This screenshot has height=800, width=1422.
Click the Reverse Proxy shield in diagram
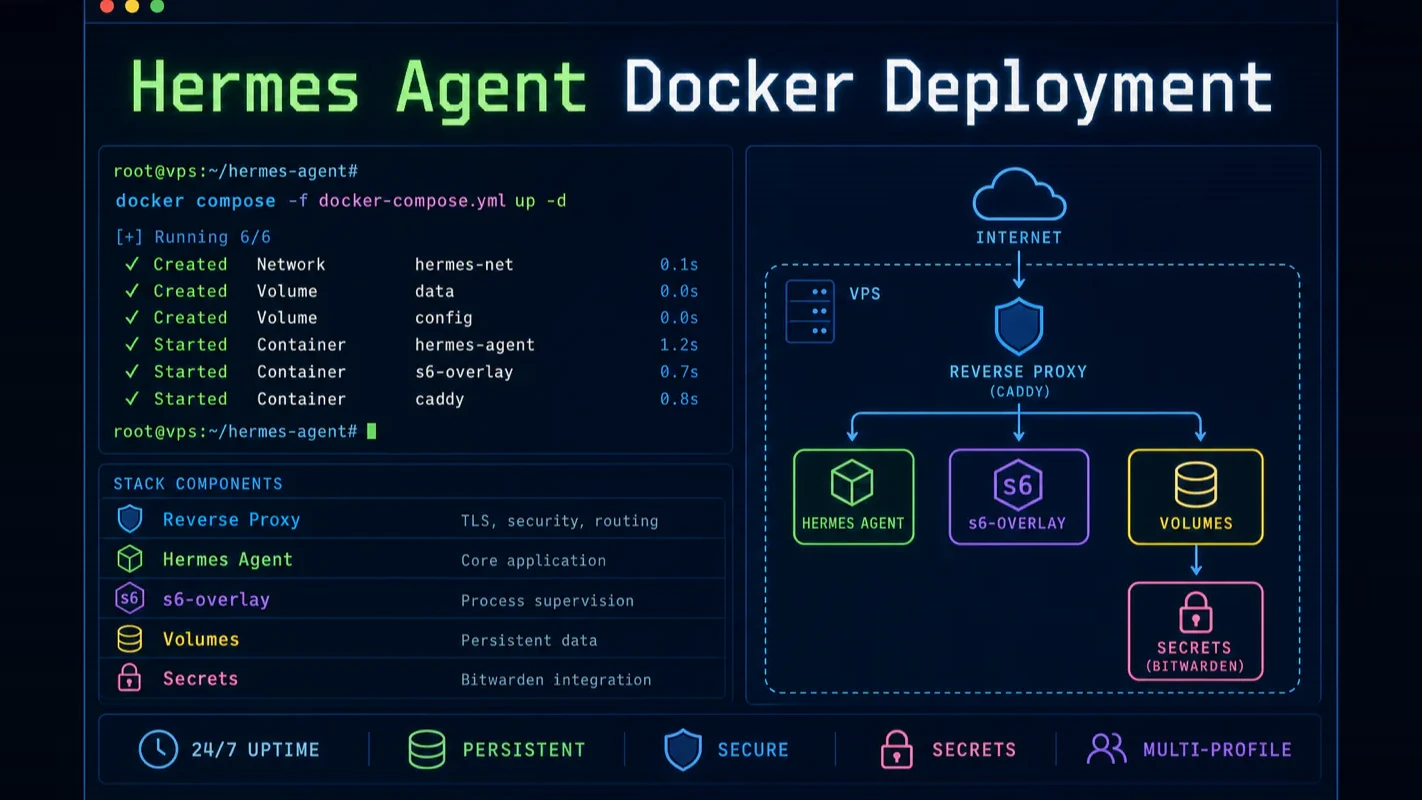coord(1019,327)
